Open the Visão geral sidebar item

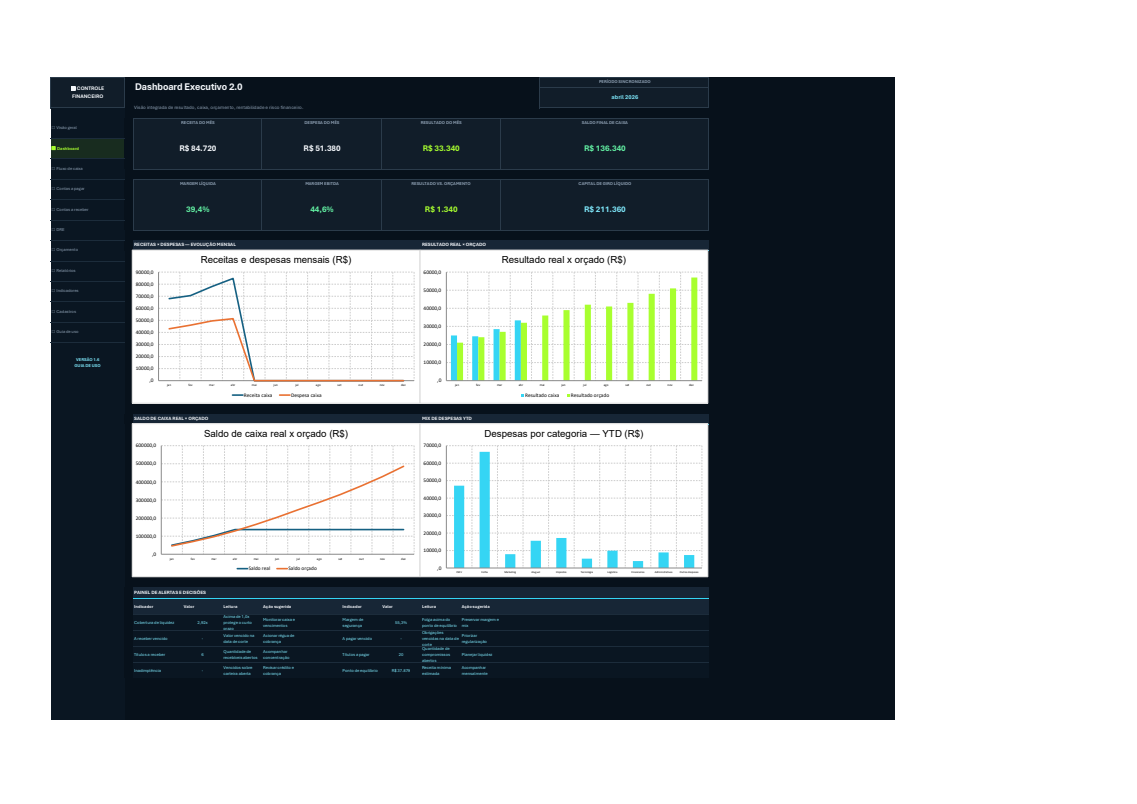point(87,128)
